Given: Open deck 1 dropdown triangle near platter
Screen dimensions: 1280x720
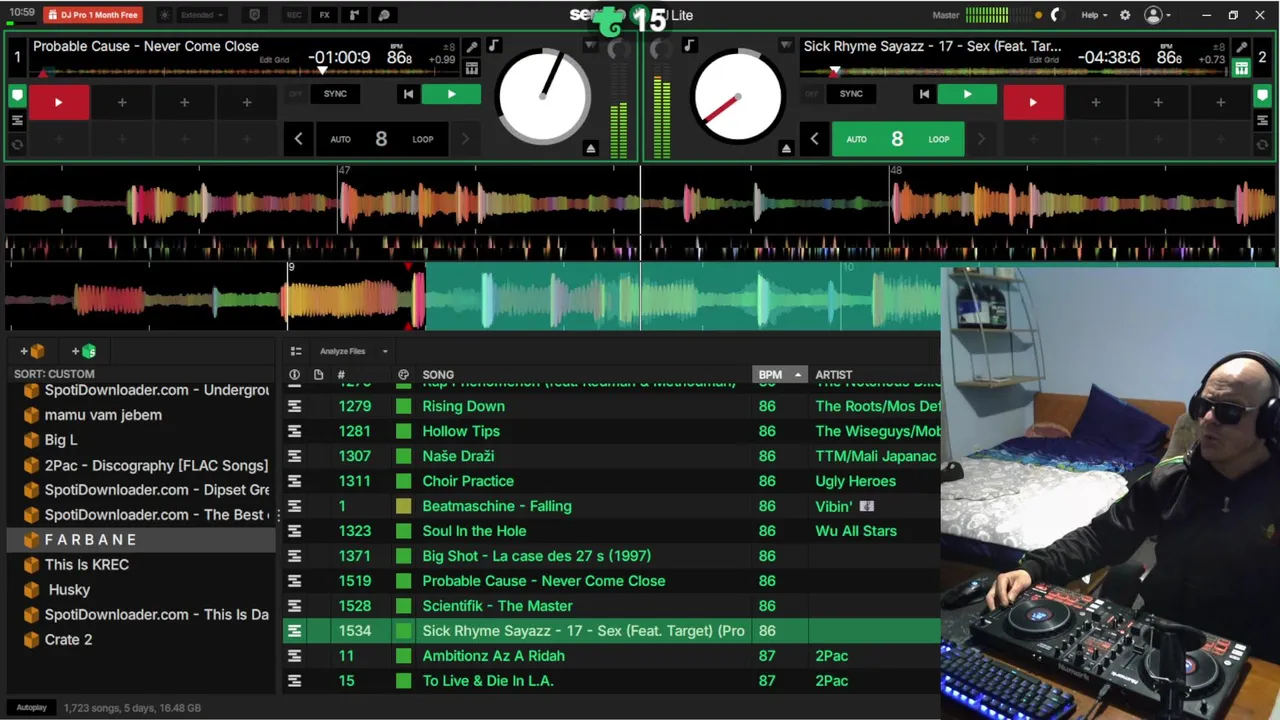Looking at the screenshot, I should coord(590,46).
